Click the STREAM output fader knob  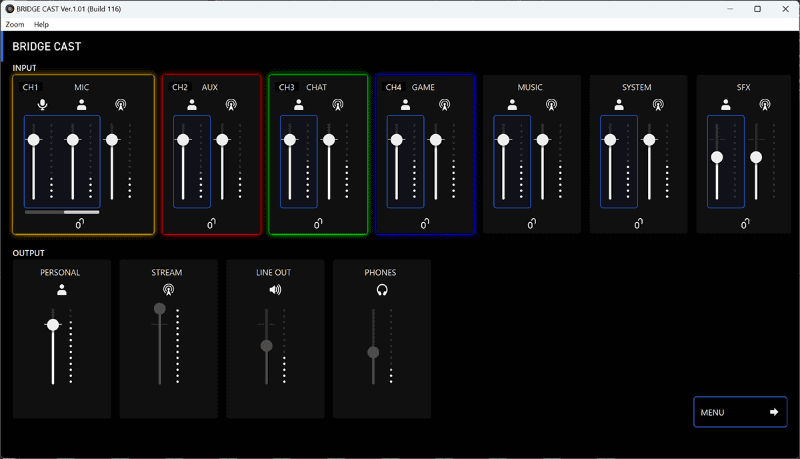tap(160, 309)
